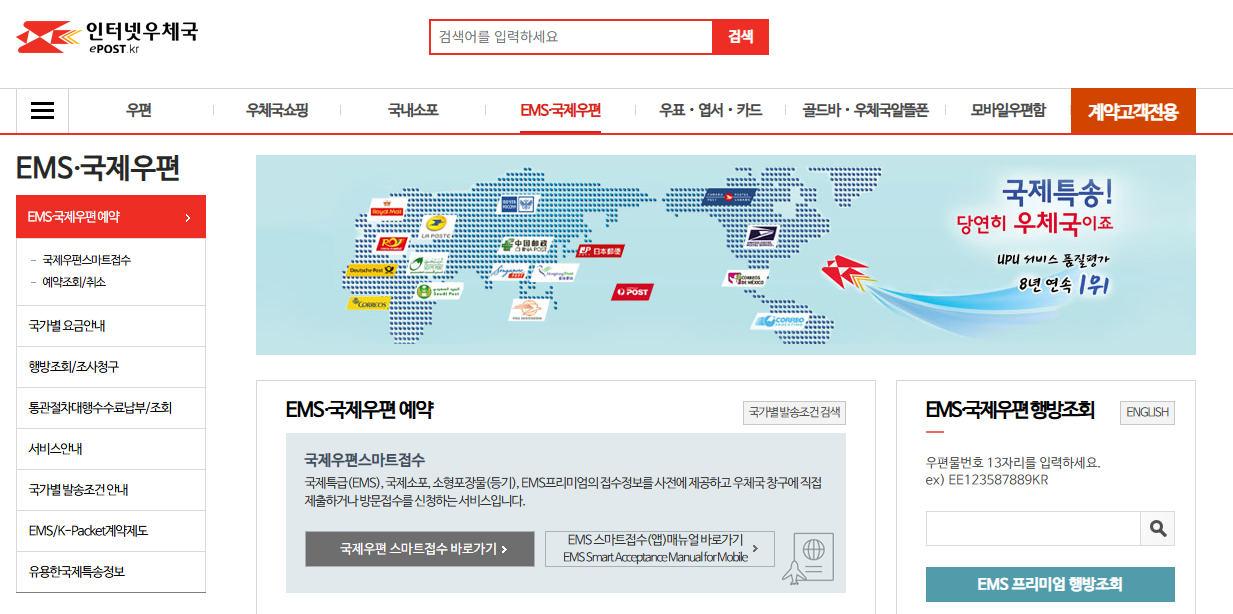The width and height of the screenshot is (1233, 614).
Task: Open the 골드바·우체국알뜰폰 menu
Action: click(865, 111)
